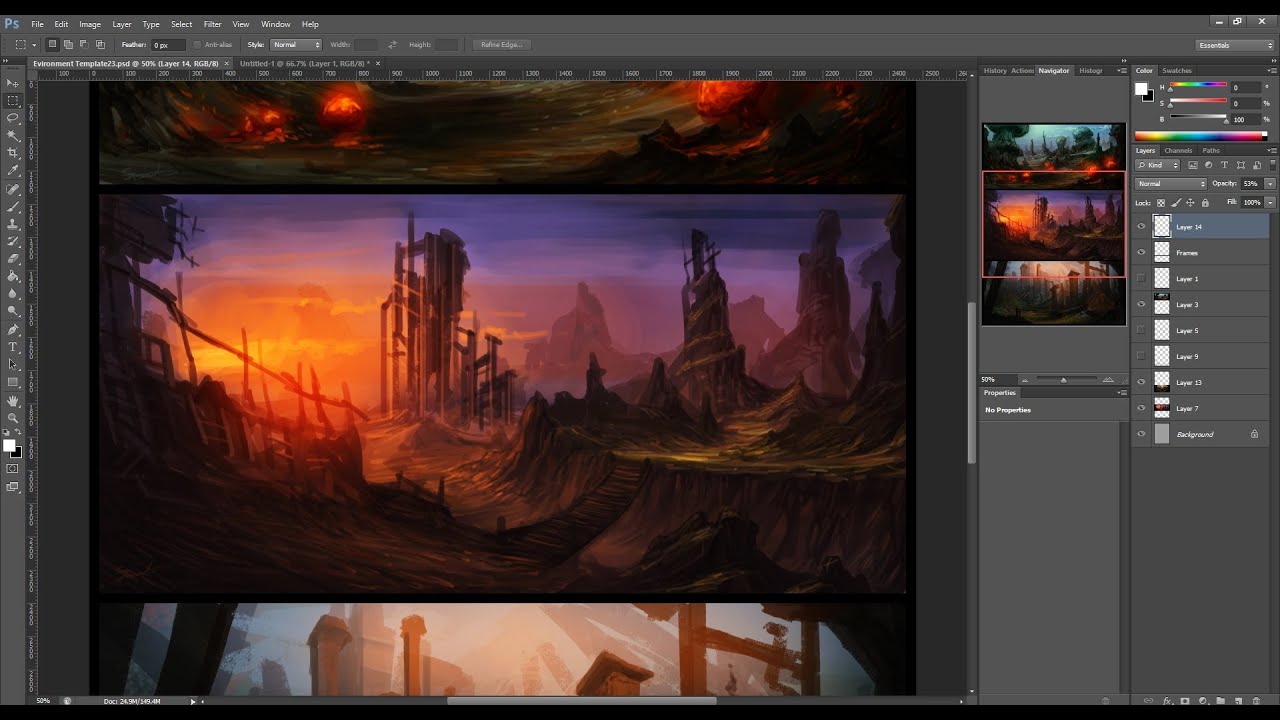
Task: Select the Eyedropper tool
Action: pyautogui.click(x=13, y=171)
